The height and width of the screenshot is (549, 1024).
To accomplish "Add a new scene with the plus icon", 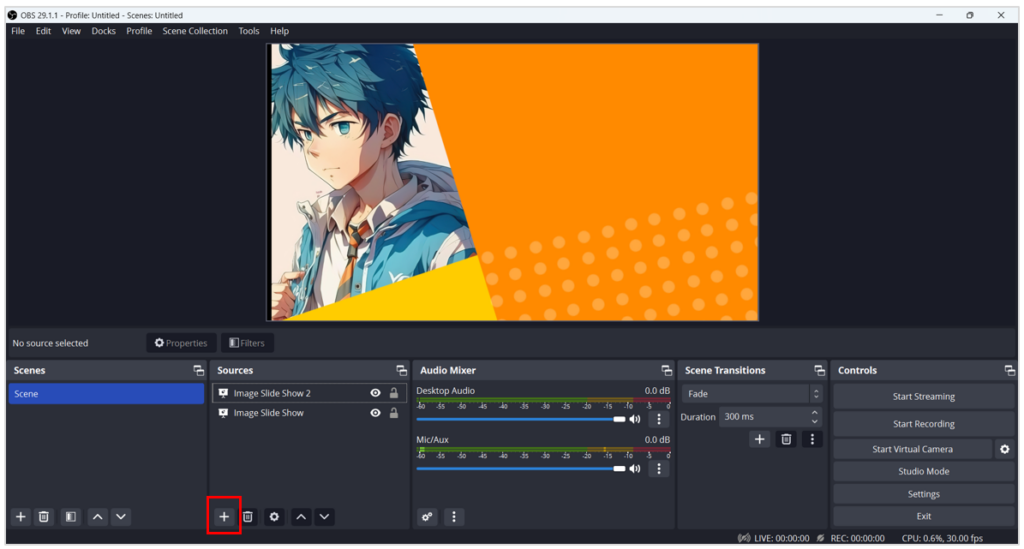I will point(20,517).
